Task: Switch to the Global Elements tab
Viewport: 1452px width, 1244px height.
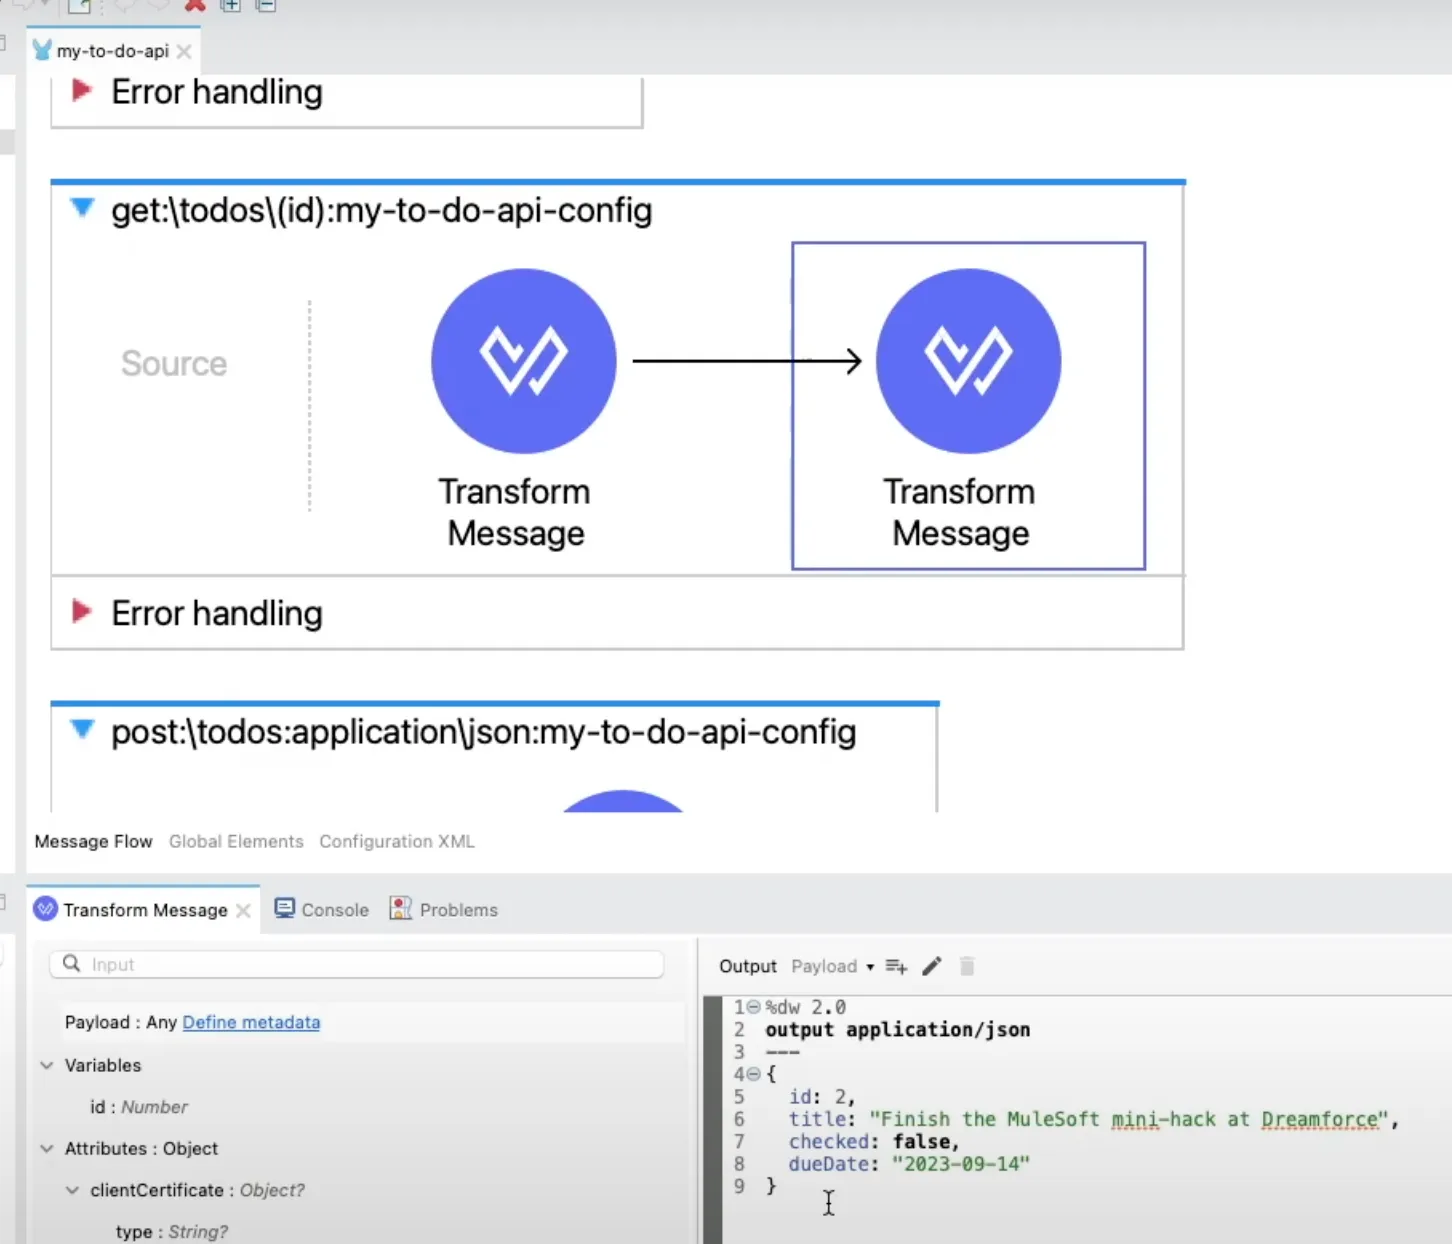Action: [236, 841]
